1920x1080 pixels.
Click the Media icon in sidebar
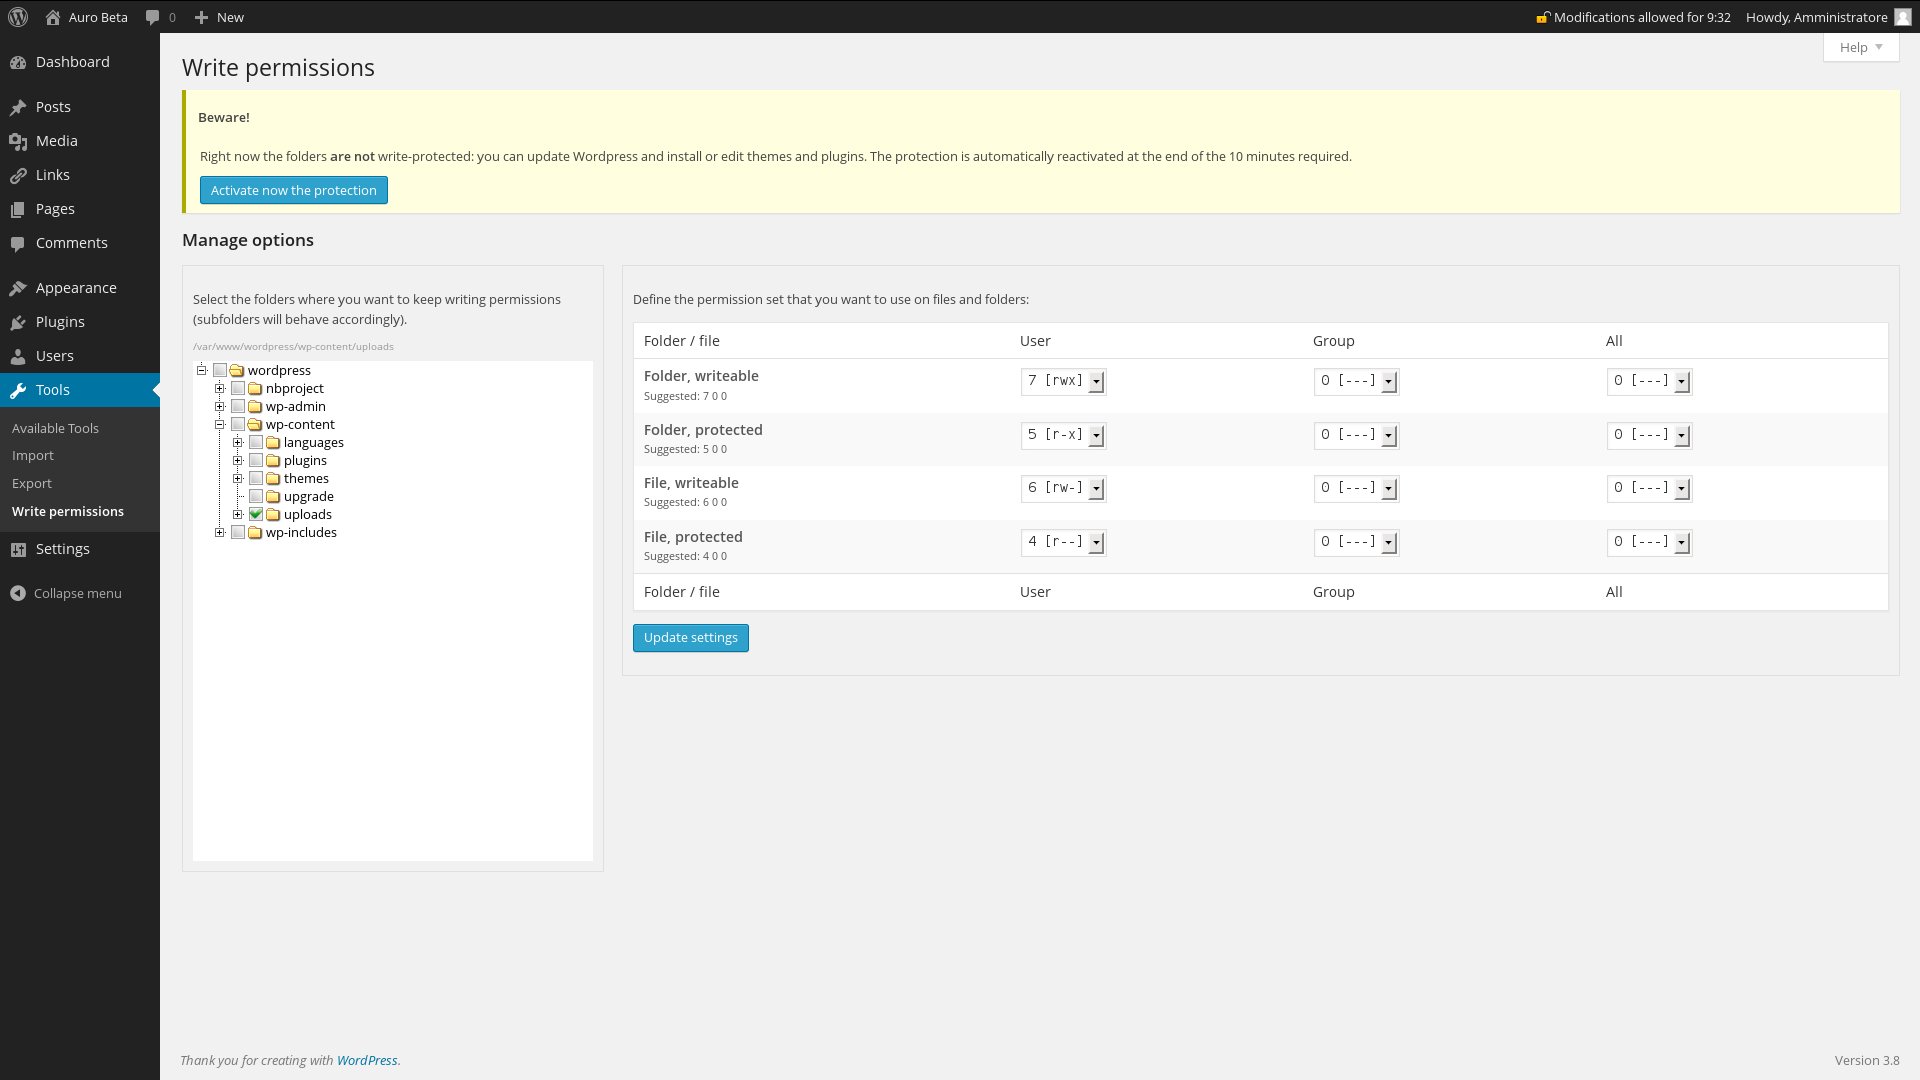[18, 141]
